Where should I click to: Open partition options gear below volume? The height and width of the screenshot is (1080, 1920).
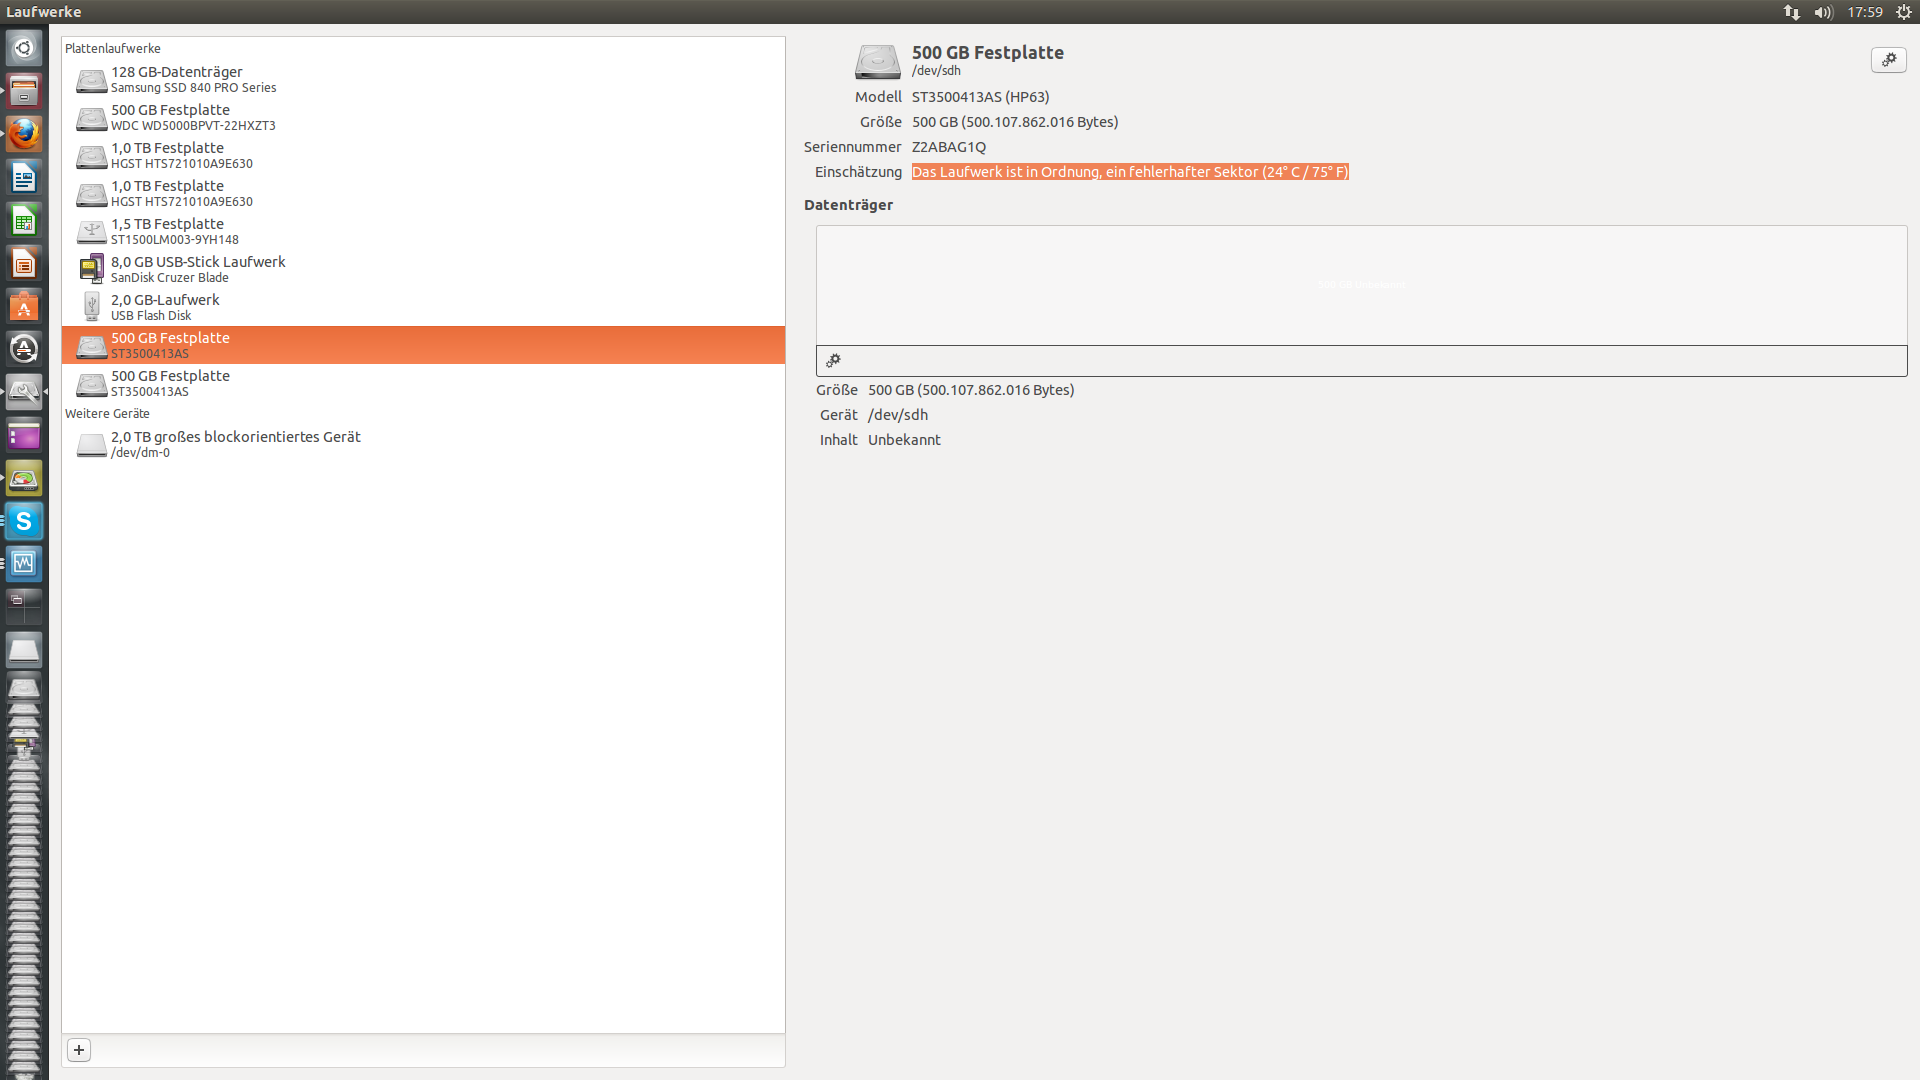(833, 361)
